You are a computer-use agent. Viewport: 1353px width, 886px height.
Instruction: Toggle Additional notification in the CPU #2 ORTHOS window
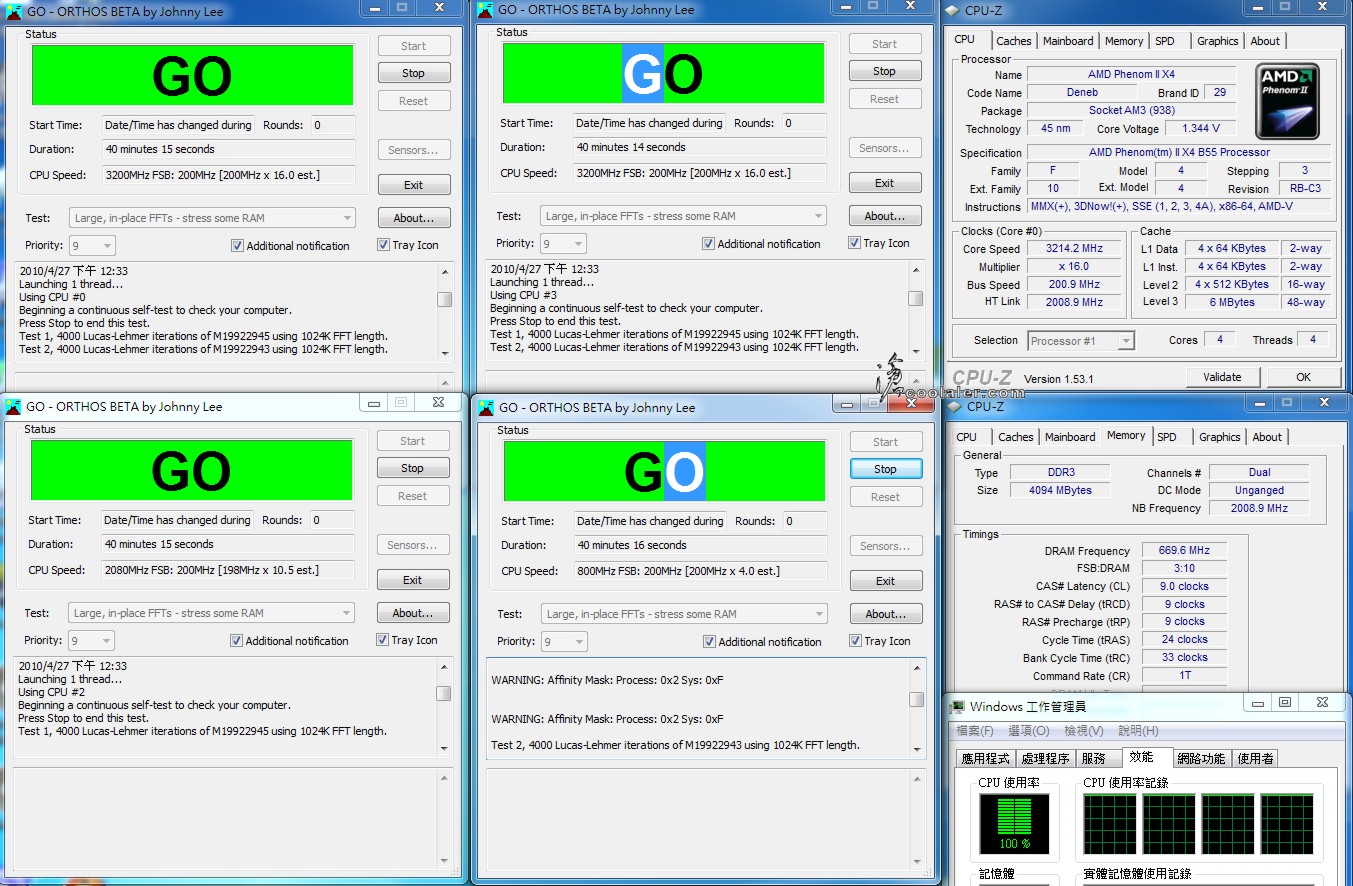[236, 640]
